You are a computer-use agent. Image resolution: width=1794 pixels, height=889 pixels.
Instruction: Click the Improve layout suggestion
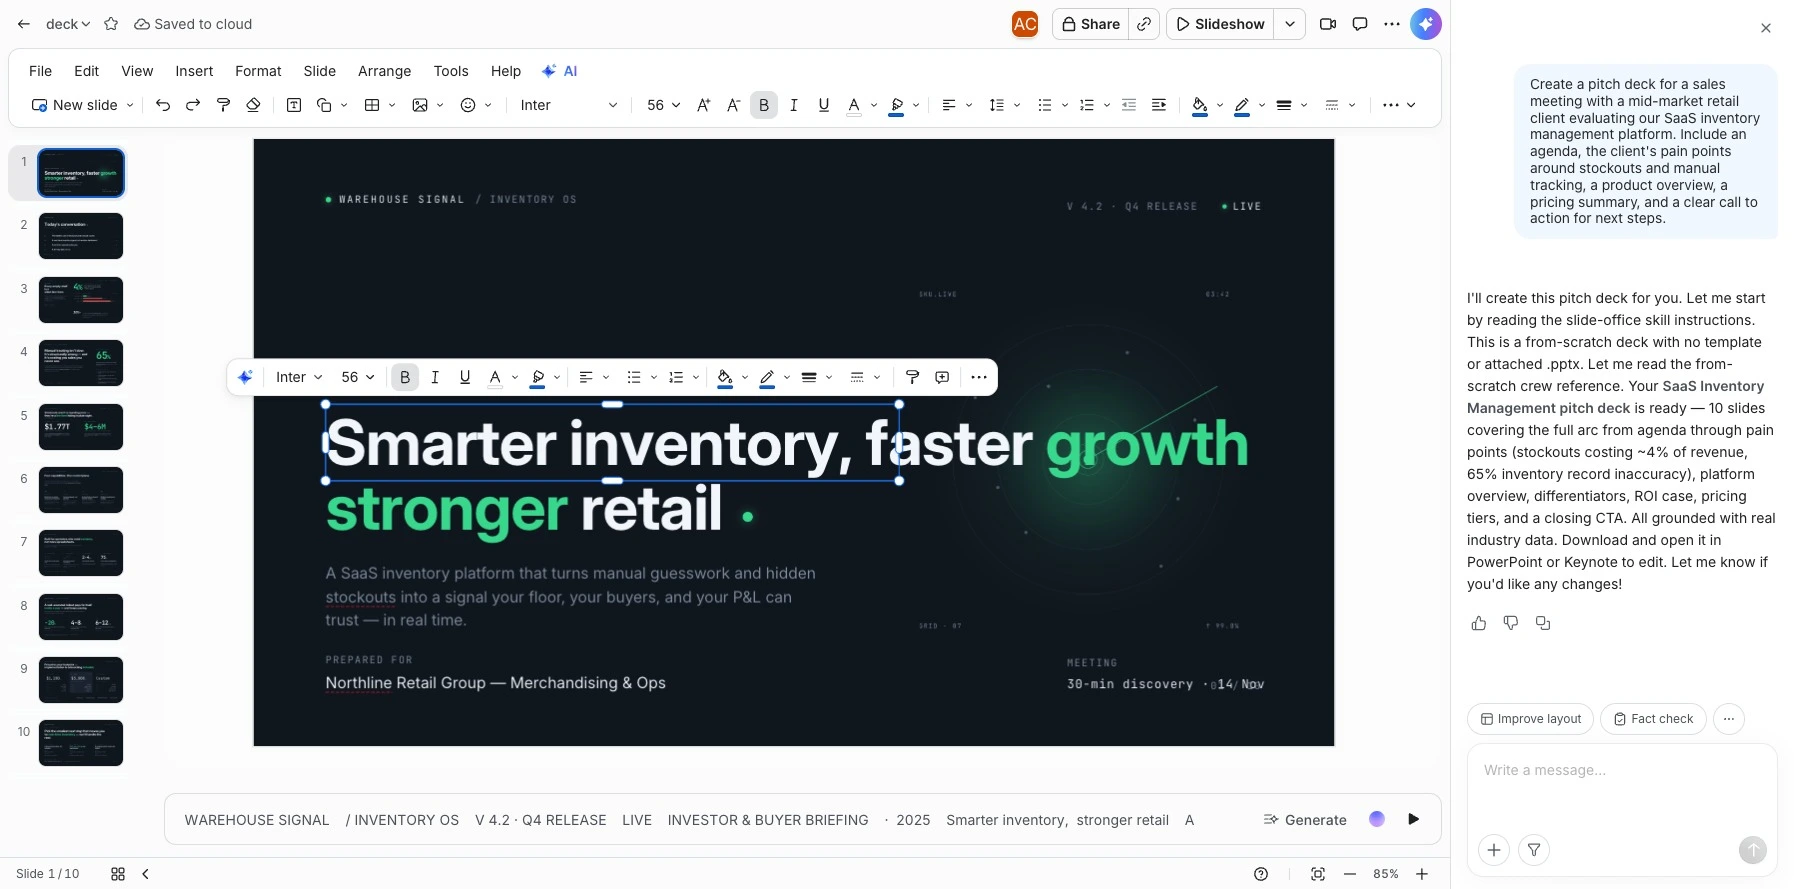click(1530, 719)
